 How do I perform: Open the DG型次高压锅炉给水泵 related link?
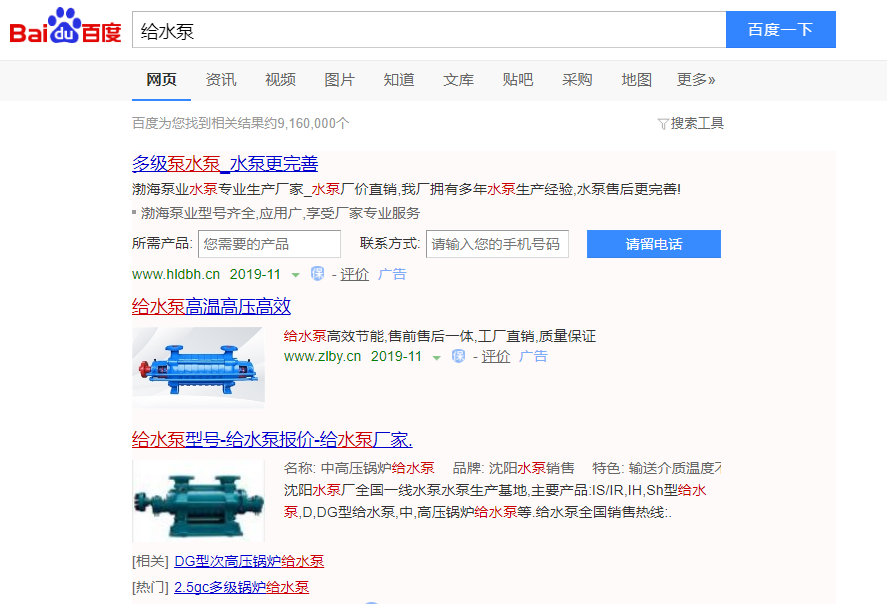(249, 561)
